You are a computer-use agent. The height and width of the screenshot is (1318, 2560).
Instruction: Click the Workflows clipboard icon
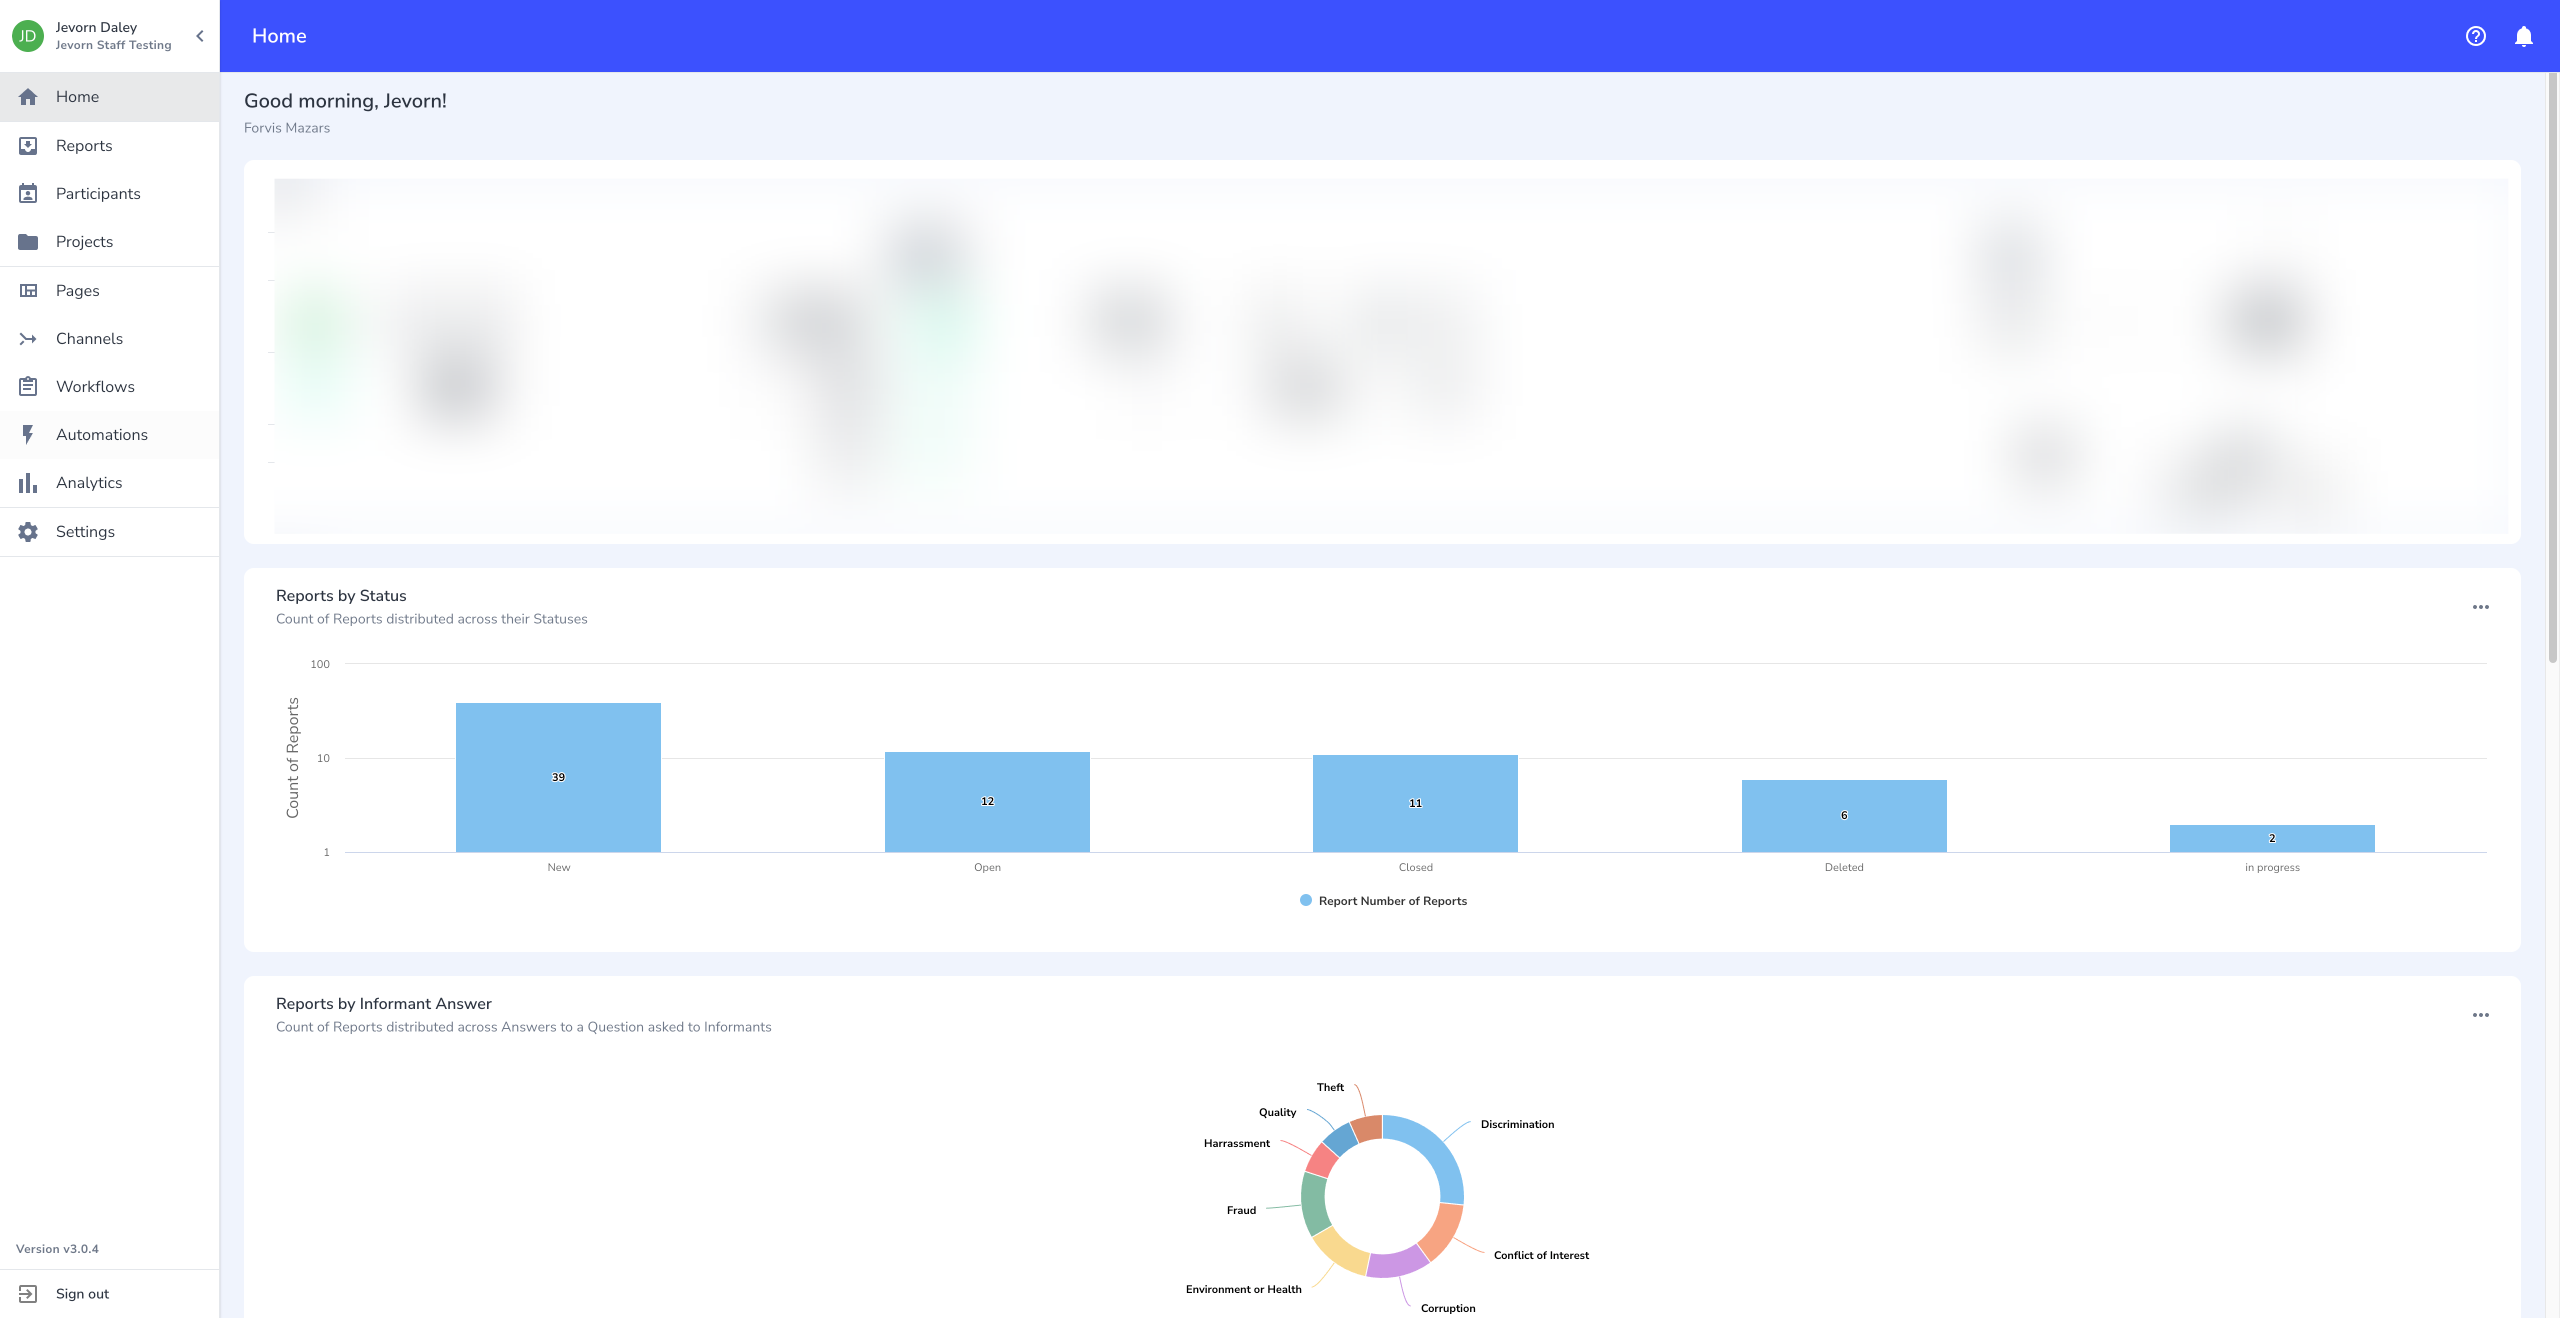click(x=28, y=387)
